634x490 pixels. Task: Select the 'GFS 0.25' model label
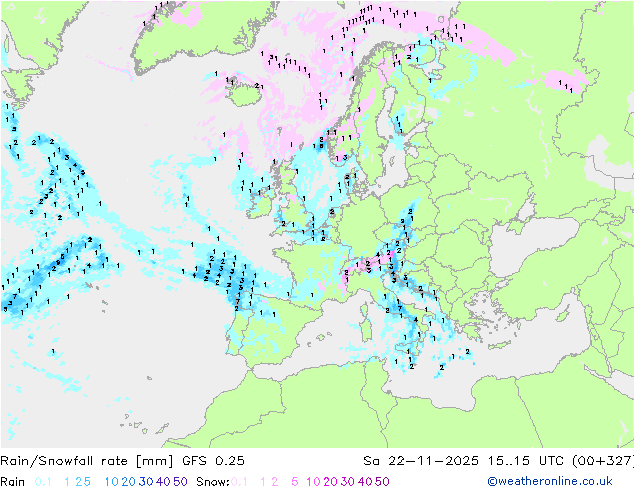213,461
